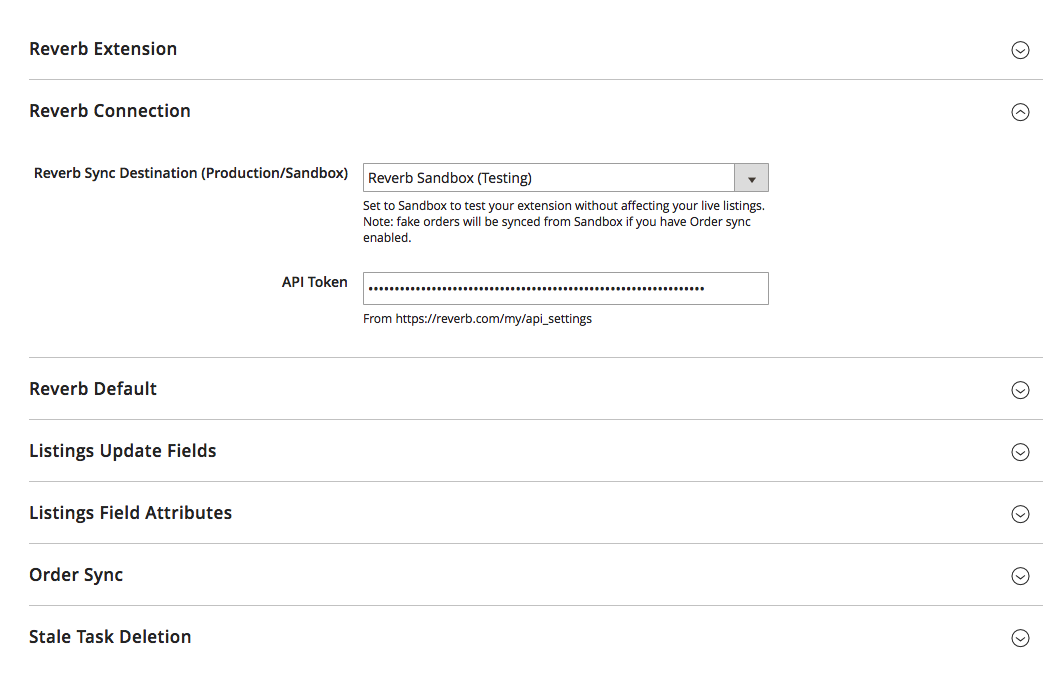Click chevron icon beside Listings Field Attributes

tap(1020, 514)
